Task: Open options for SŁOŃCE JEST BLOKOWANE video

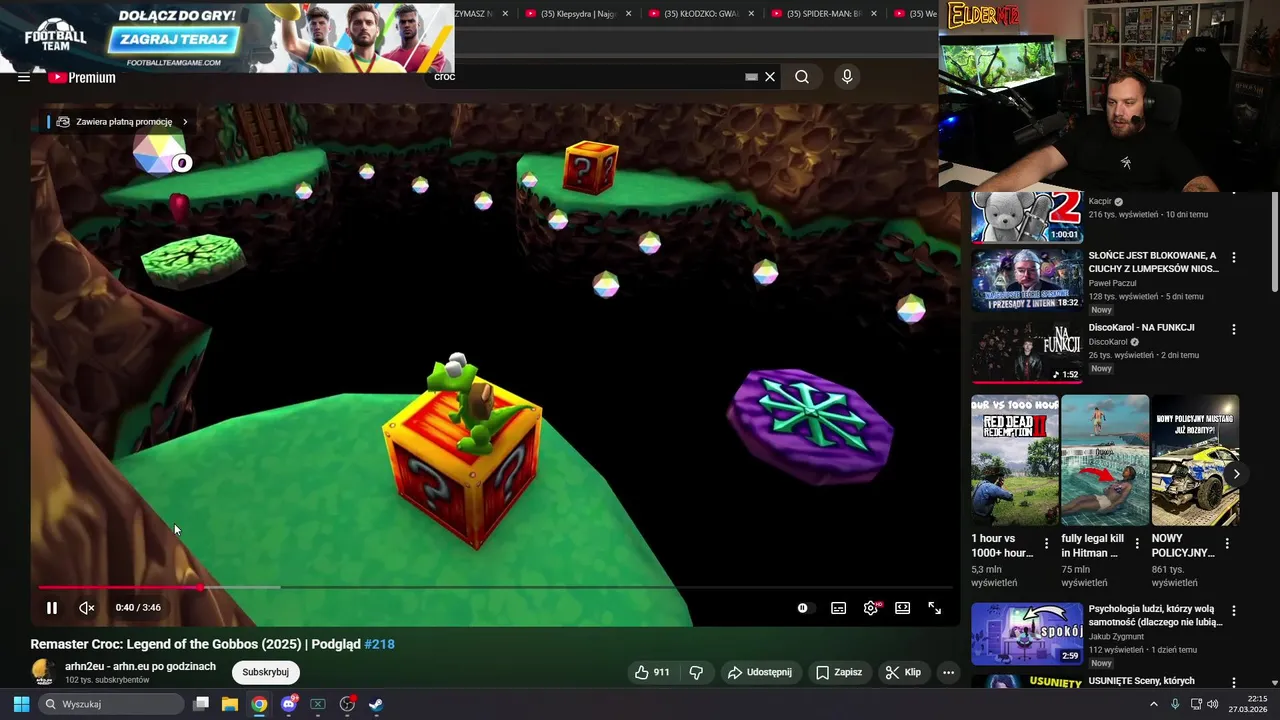Action: pos(1233,258)
